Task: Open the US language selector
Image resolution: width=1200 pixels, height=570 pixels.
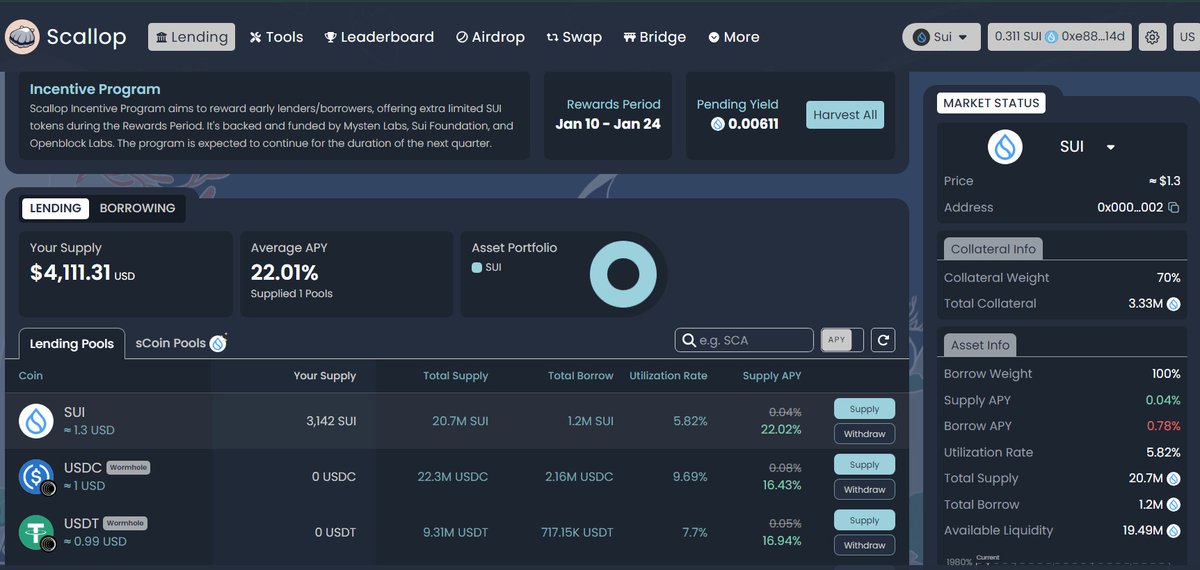Action: pyautogui.click(x=1186, y=37)
